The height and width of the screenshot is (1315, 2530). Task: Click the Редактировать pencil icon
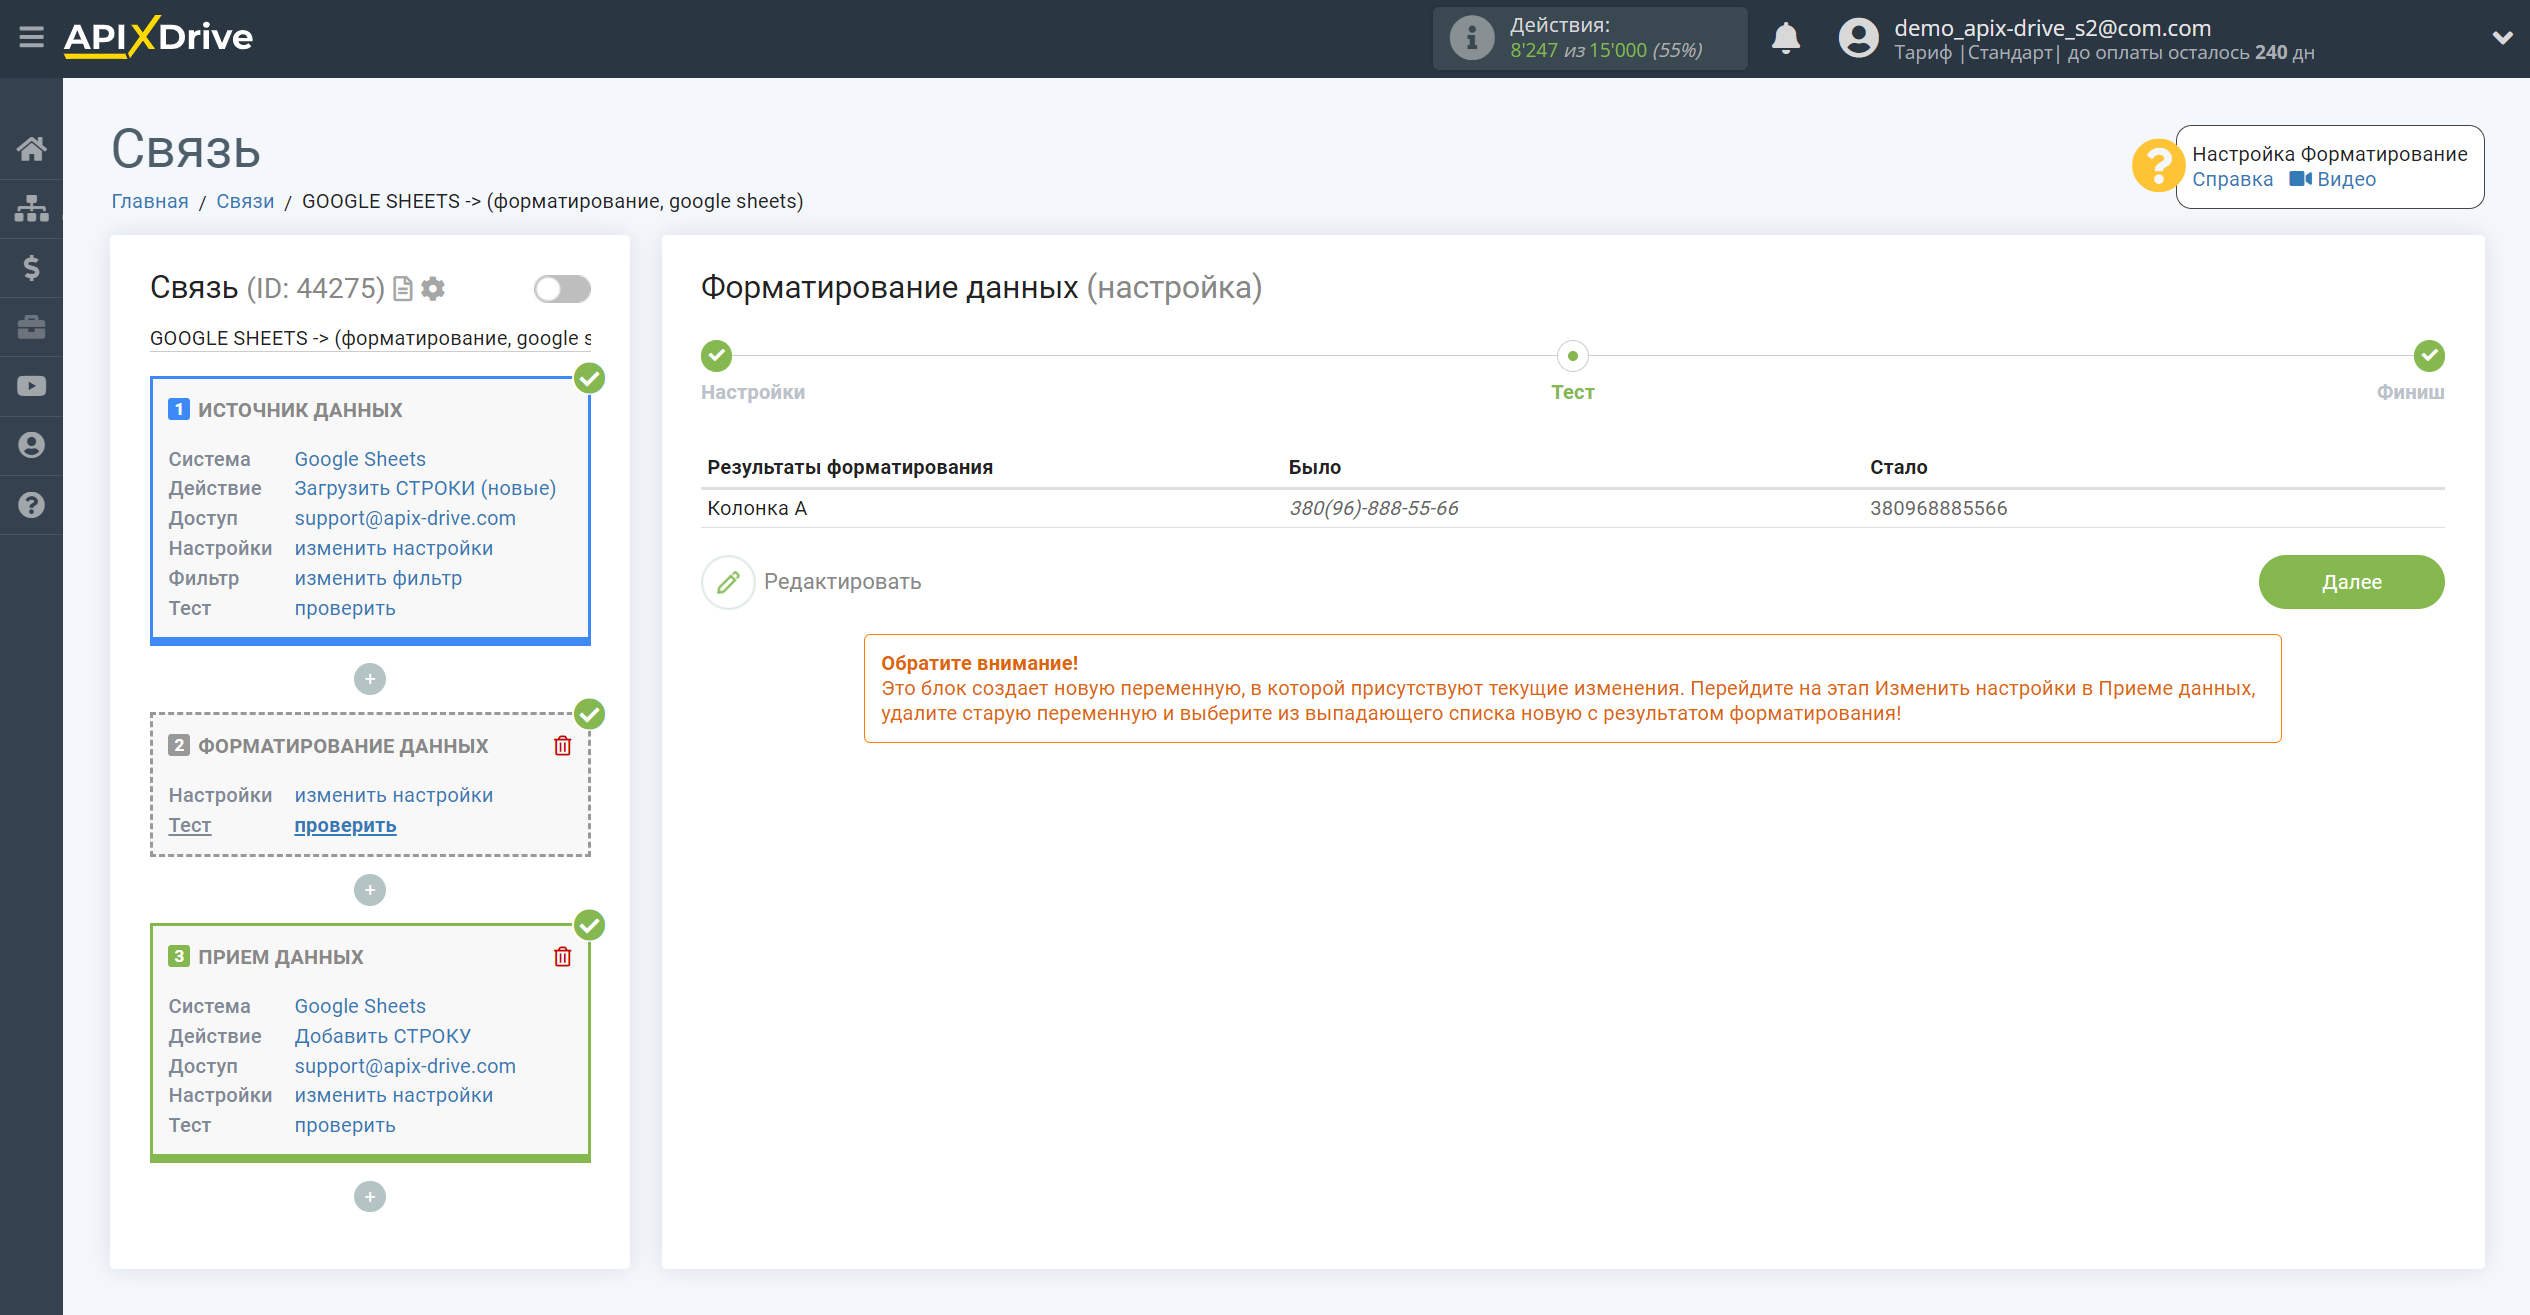[728, 582]
